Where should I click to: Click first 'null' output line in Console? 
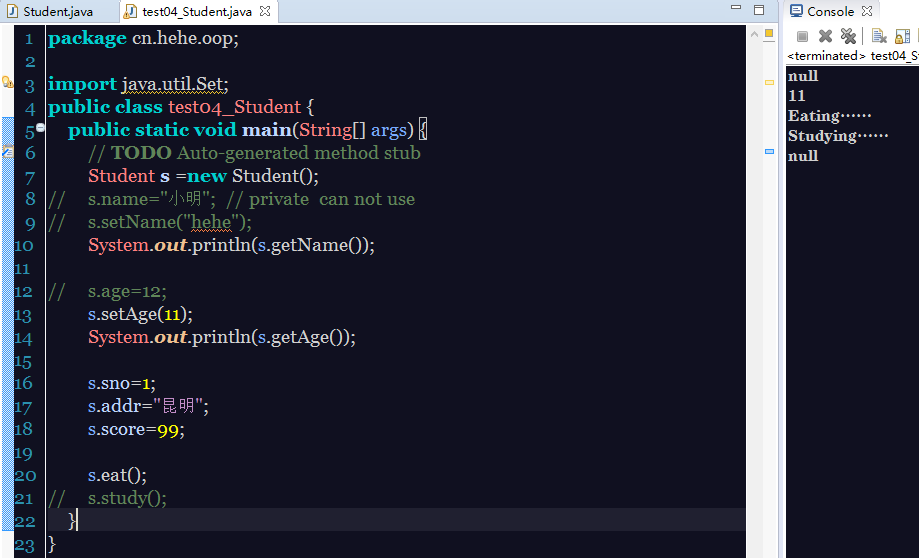(803, 76)
